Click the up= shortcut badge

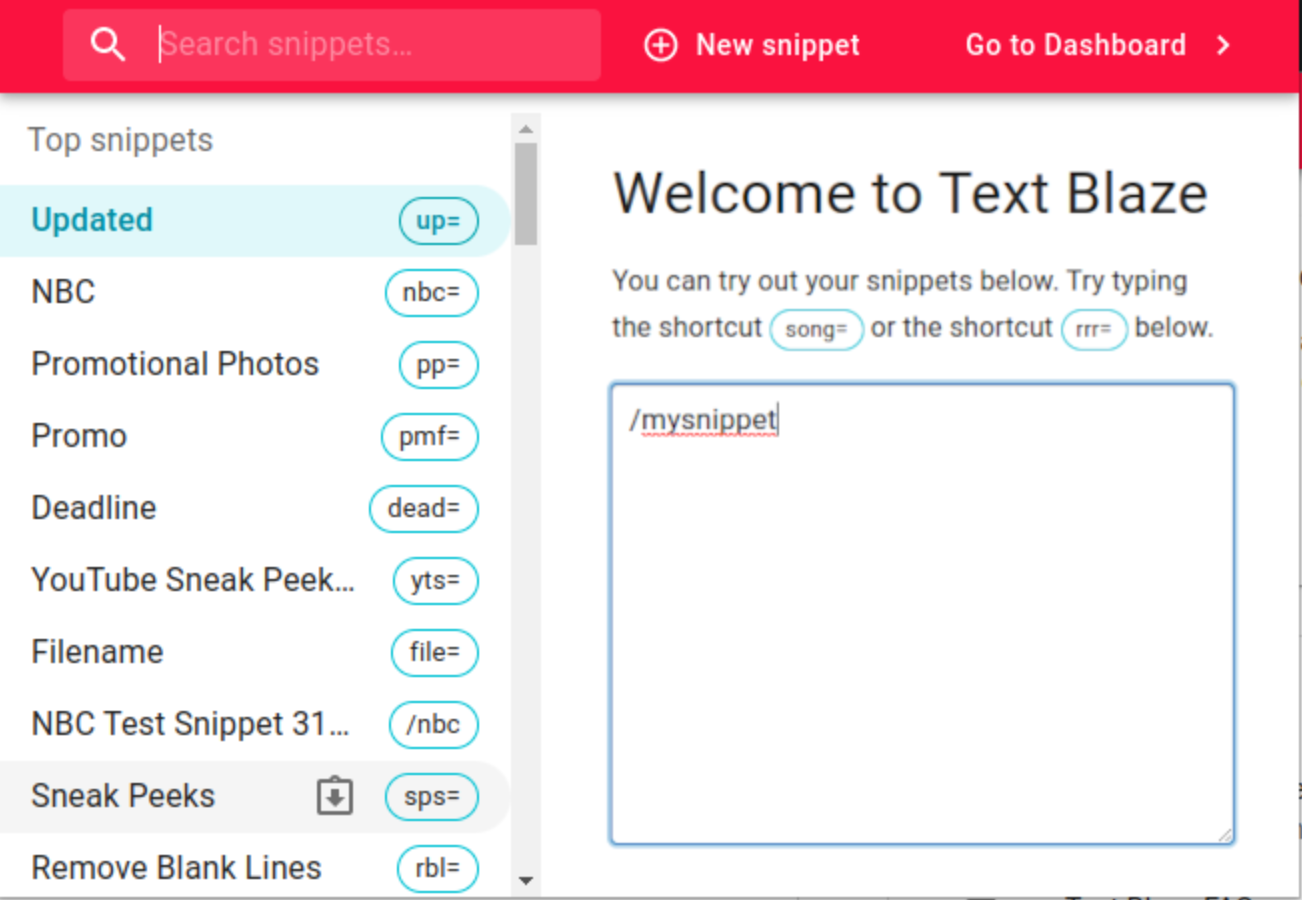[x=438, y=221]
